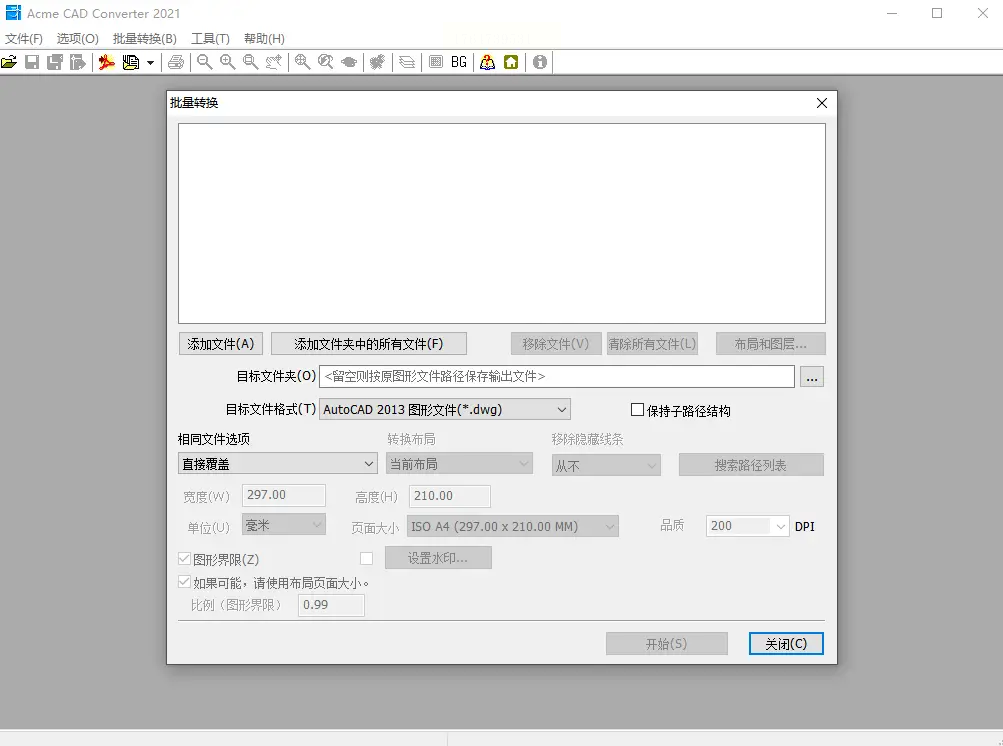This screenshot has width=1003, height=746.
Task: Click the Batch convert documents icon
Action: 130,62
